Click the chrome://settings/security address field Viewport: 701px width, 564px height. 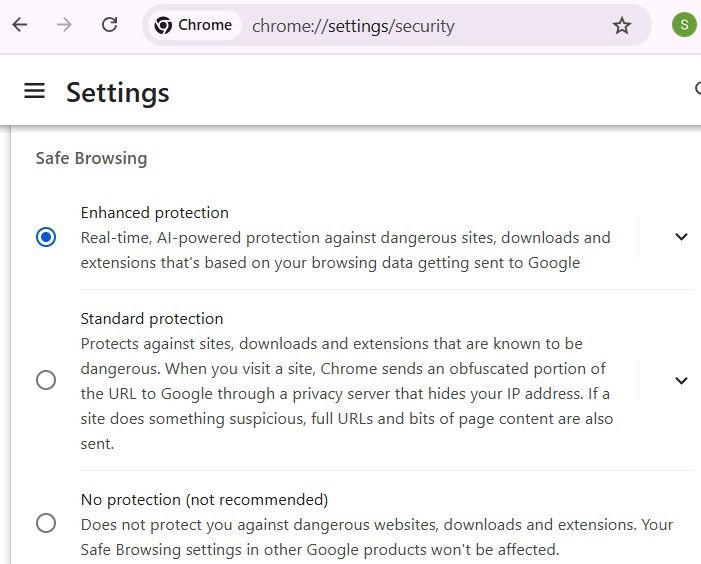(x=400, y=26)
